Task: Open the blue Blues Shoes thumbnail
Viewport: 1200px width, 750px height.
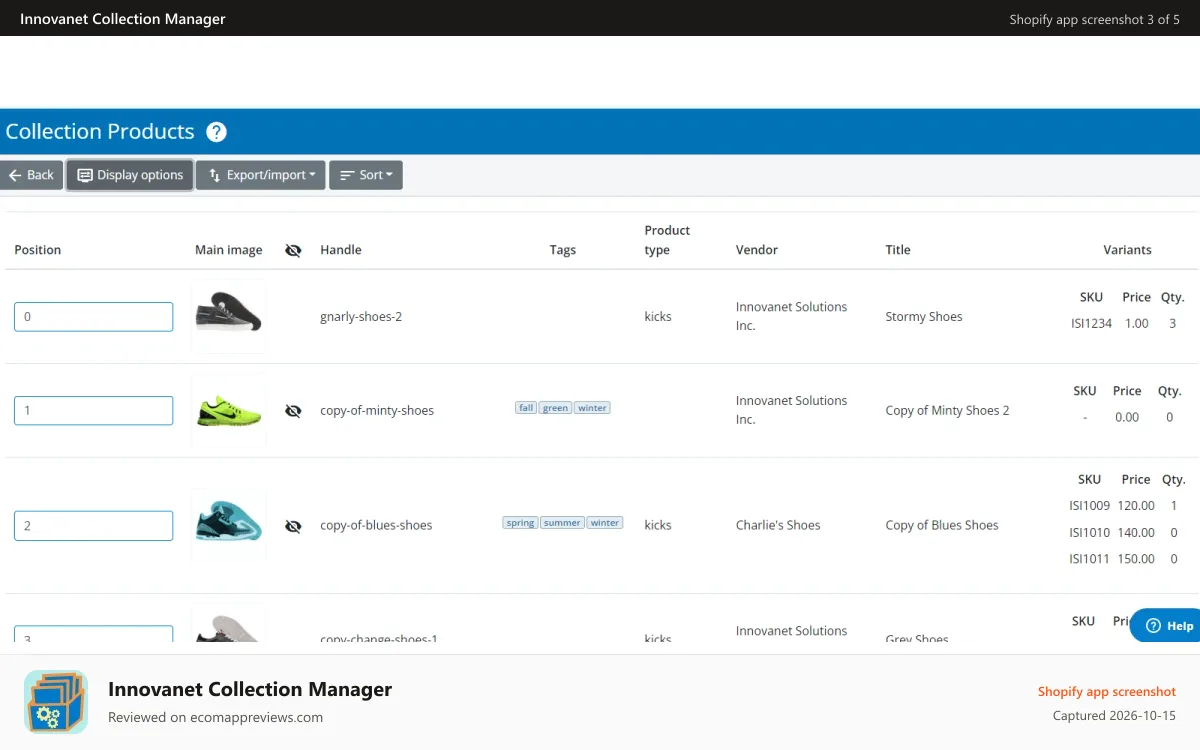Action: pyautogui.click(x=228, y=525)
